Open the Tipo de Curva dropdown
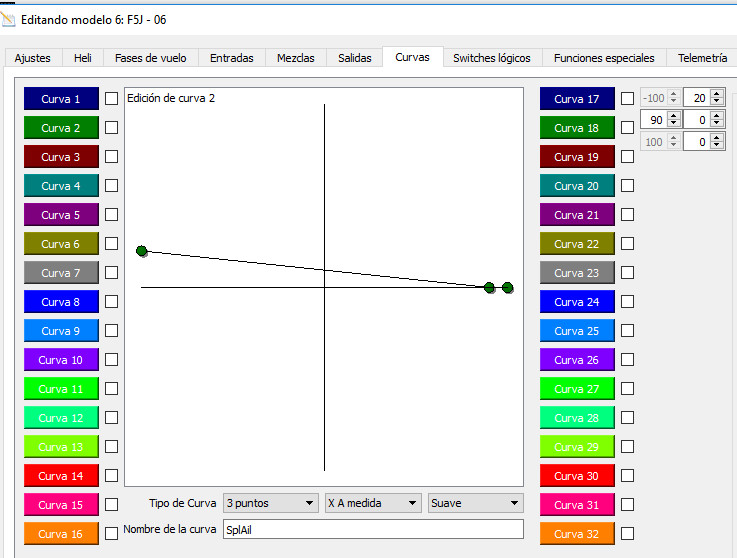The image size is (737, 558). [x=270, y=503]
